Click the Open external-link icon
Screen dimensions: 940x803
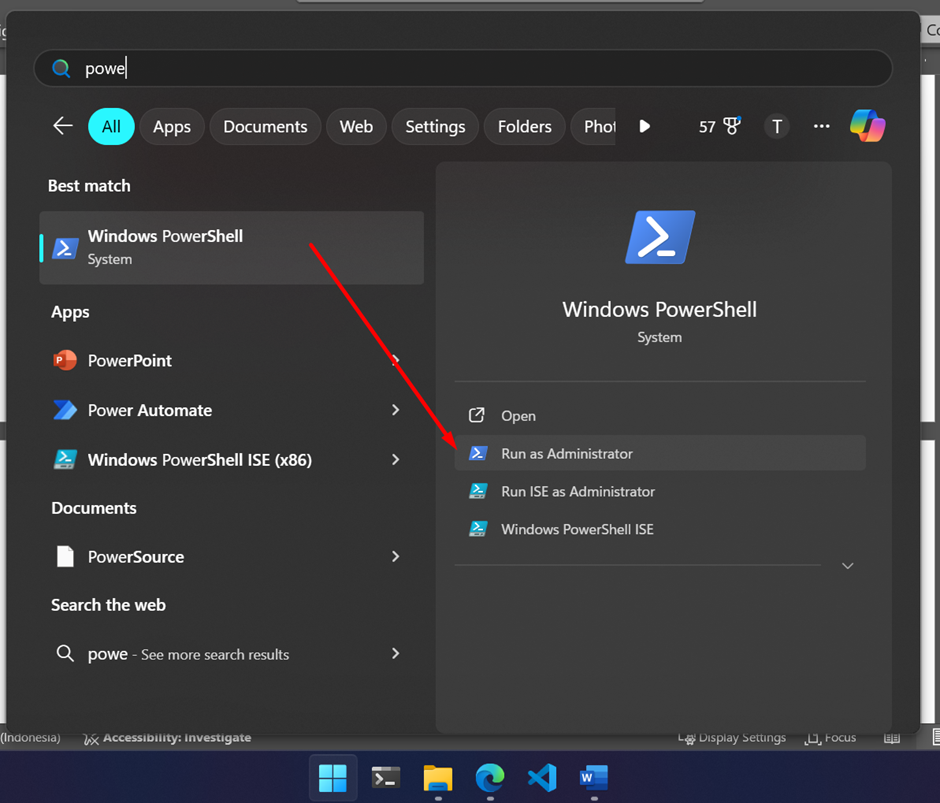477,415
